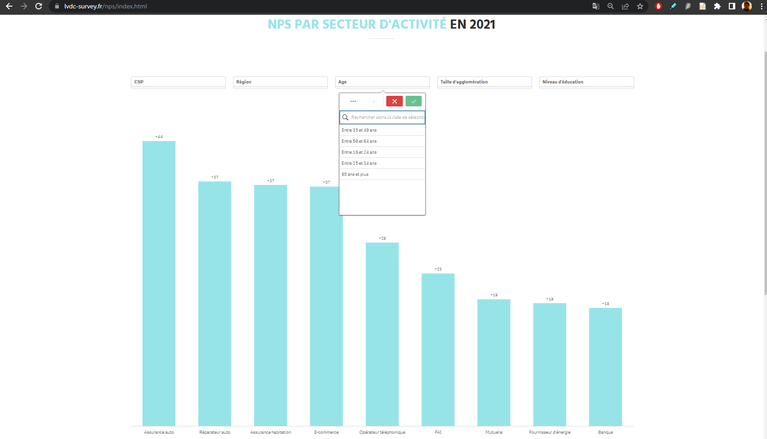This screenshot has width=767, height=439.
Task: Select 'Entre 18 et 24 ans' option
Action: [x=382, y=152]
